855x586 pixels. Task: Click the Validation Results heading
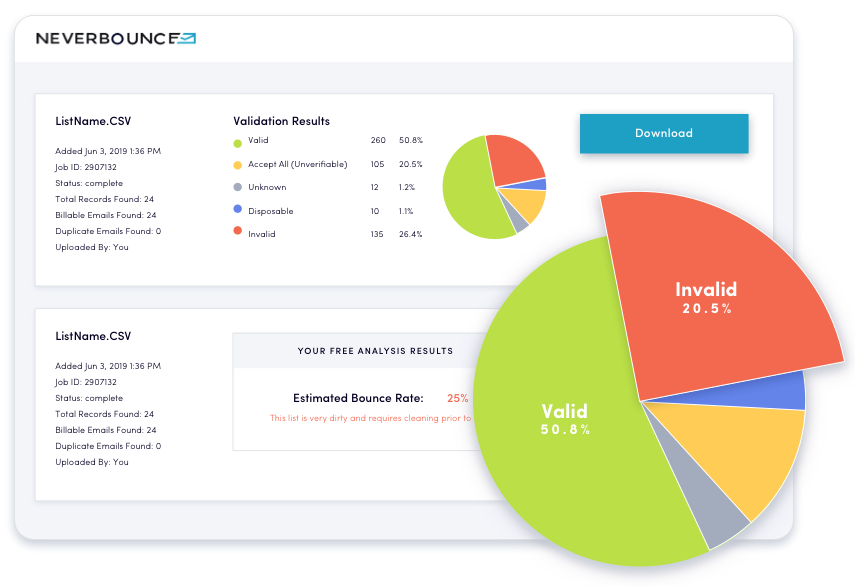281,121
